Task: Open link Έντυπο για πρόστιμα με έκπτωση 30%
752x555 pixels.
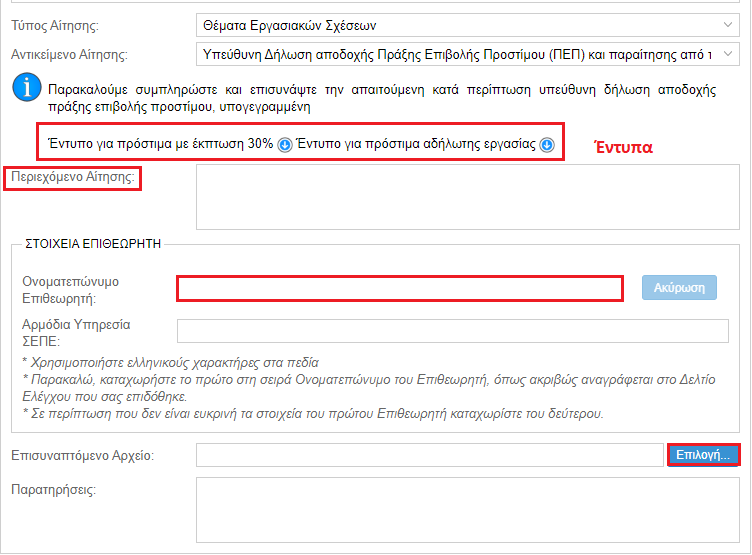Action: (161, 143)
